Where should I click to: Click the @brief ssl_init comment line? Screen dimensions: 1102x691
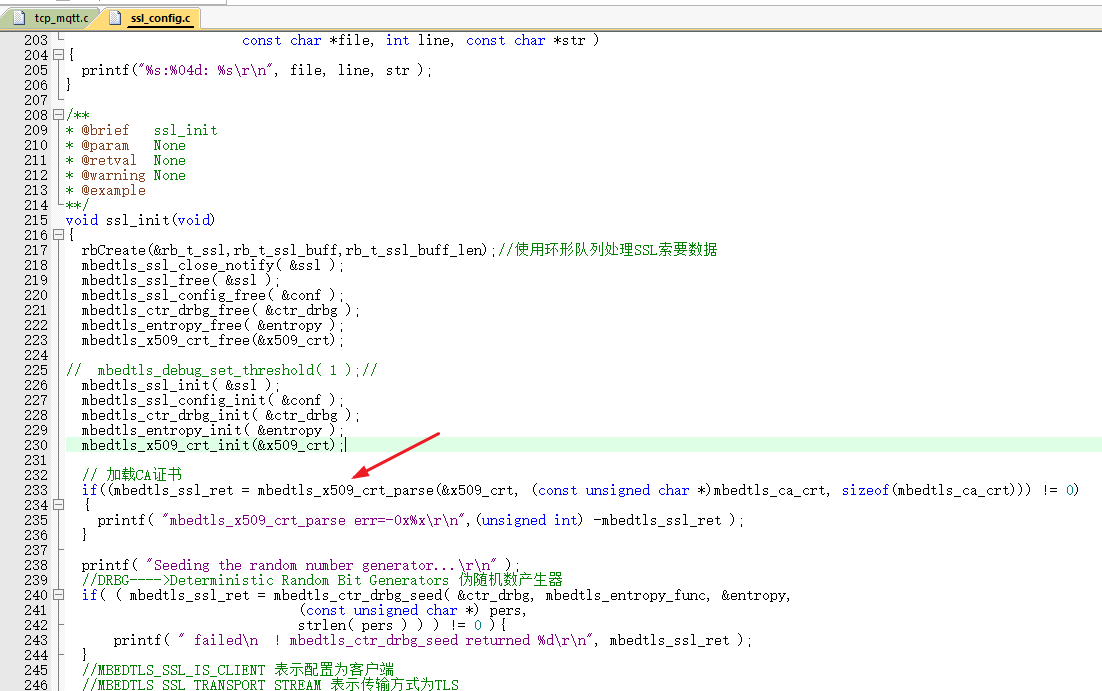[142, 130]
